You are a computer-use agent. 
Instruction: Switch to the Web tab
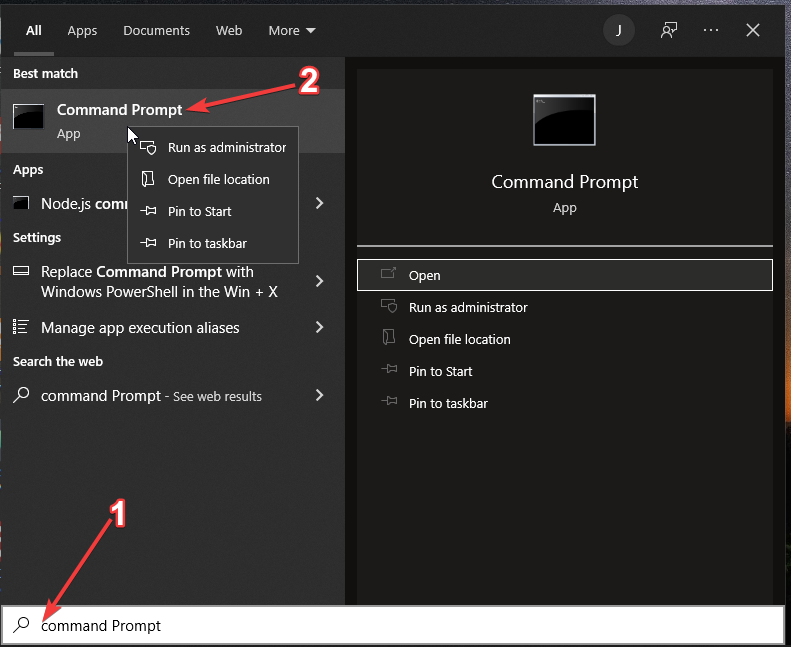(229, 31)
